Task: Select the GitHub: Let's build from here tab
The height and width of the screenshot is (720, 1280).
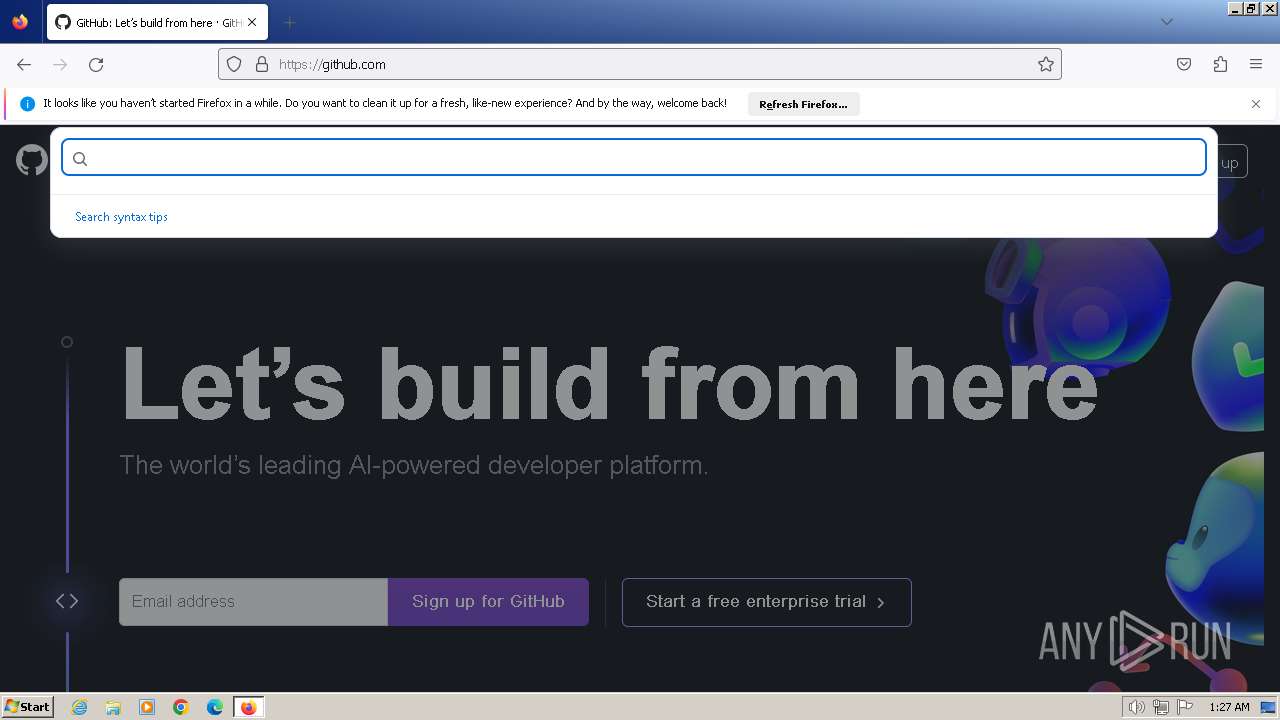Action: click(x=158, y=22)
